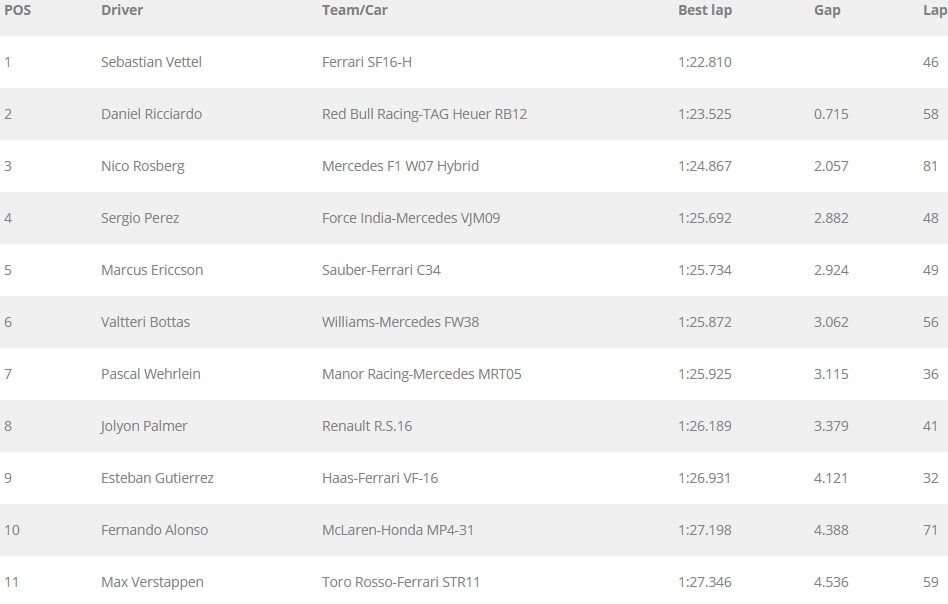Select the Ferrari SF16-H team cell
This screenshot has width=948, height=604.
tap(367, 62)
